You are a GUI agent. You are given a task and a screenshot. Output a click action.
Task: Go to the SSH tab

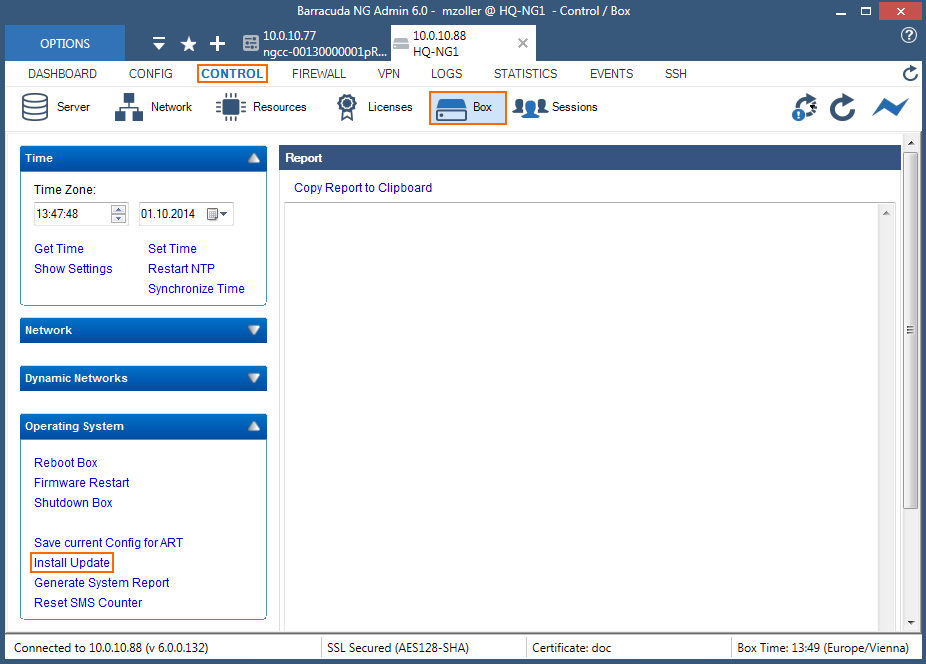(x=676, y=74)
